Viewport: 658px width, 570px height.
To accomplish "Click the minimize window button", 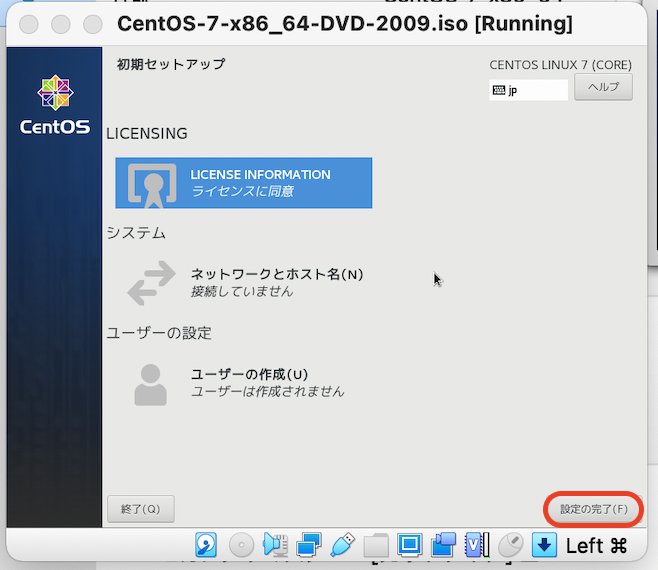I will 61,24.
